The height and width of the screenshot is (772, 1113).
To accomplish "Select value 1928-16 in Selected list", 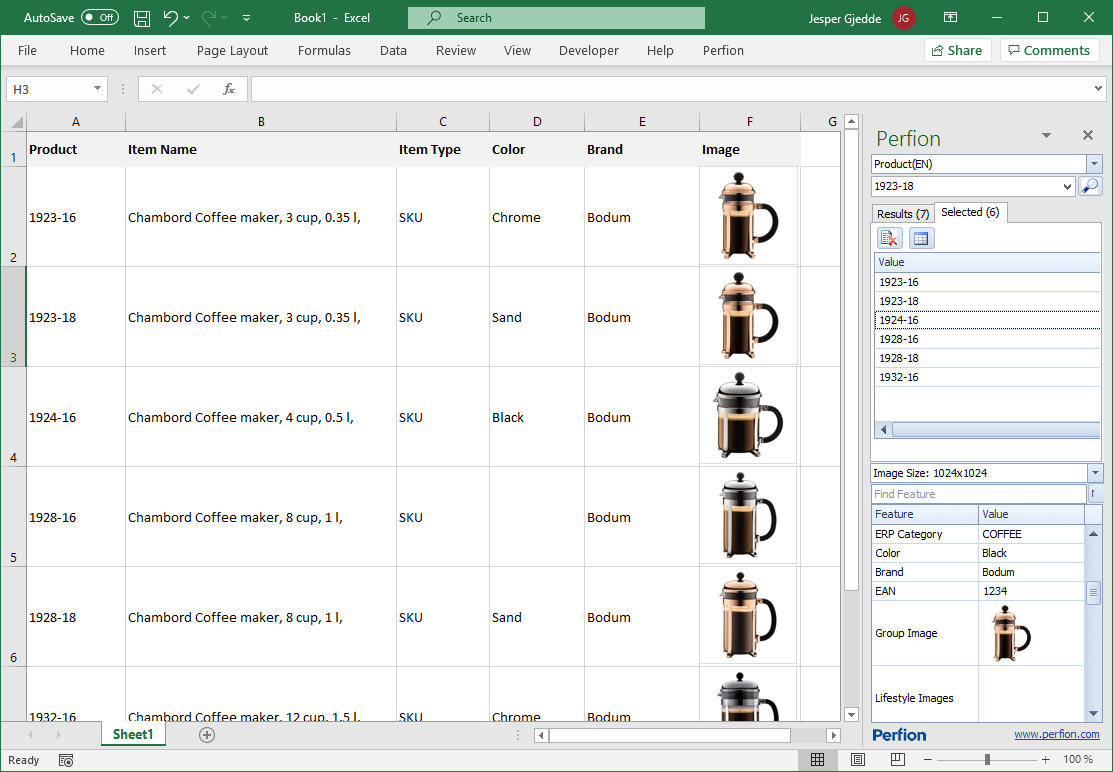I will pyautogui.click(x=898, y=339).
